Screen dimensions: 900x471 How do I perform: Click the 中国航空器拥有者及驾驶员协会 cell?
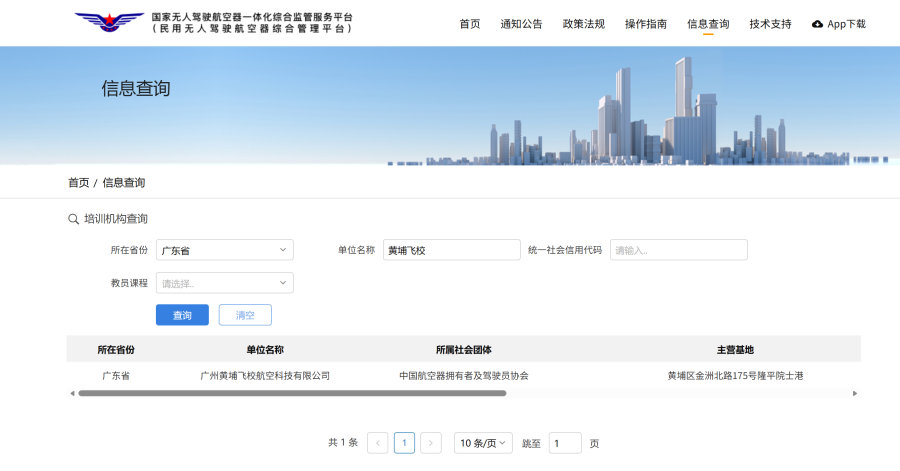tap(464, 376)
